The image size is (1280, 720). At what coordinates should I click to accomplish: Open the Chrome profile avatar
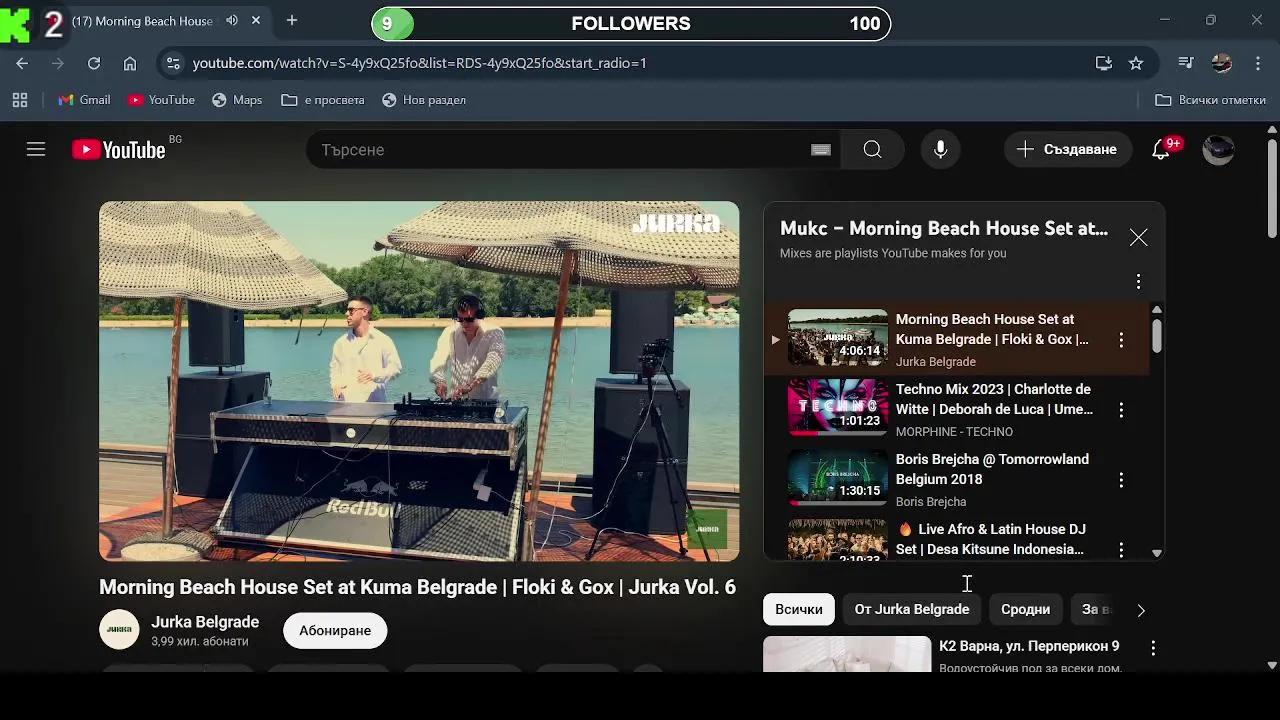click(1222, 63)
